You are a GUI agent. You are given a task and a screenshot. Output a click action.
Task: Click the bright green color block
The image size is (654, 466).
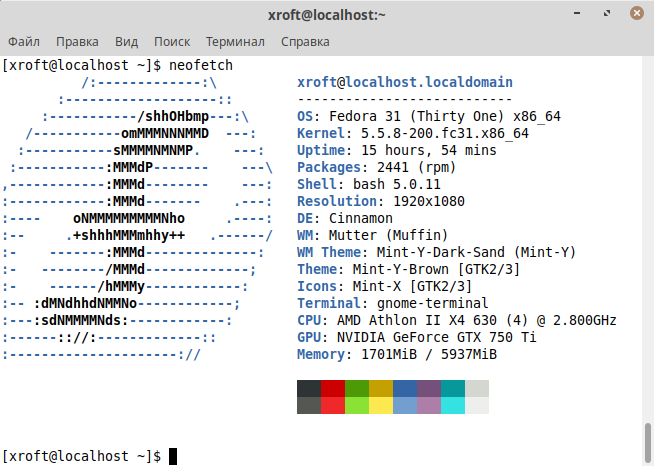357,406
